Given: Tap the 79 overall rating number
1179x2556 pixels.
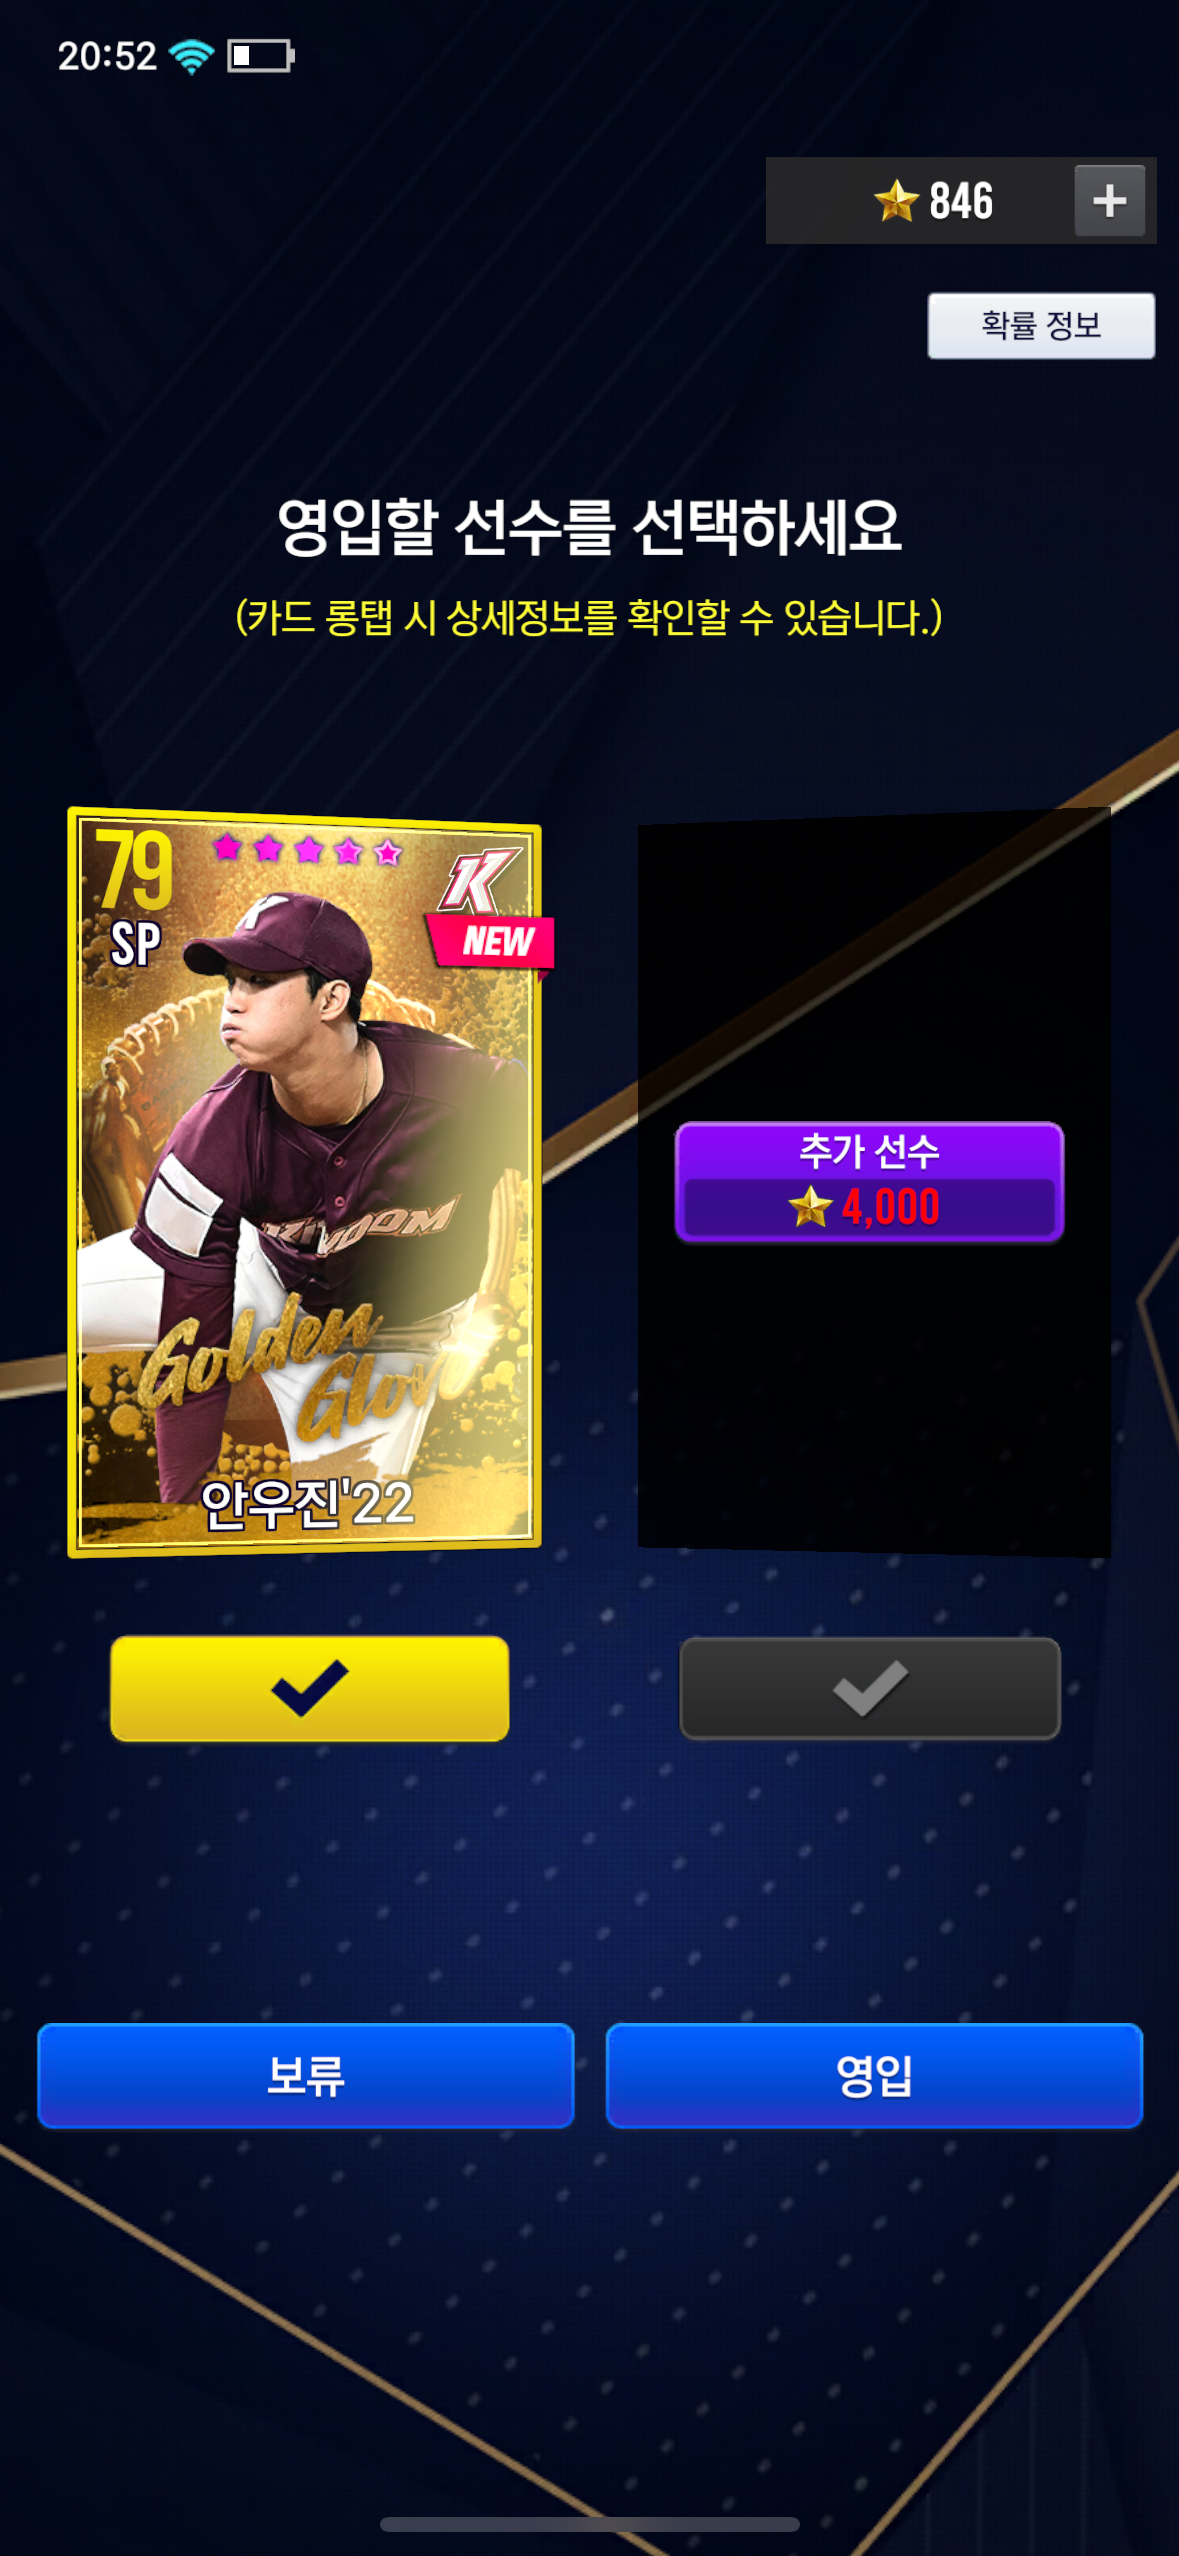Looking at the screenshot, I should coord(134,868).
